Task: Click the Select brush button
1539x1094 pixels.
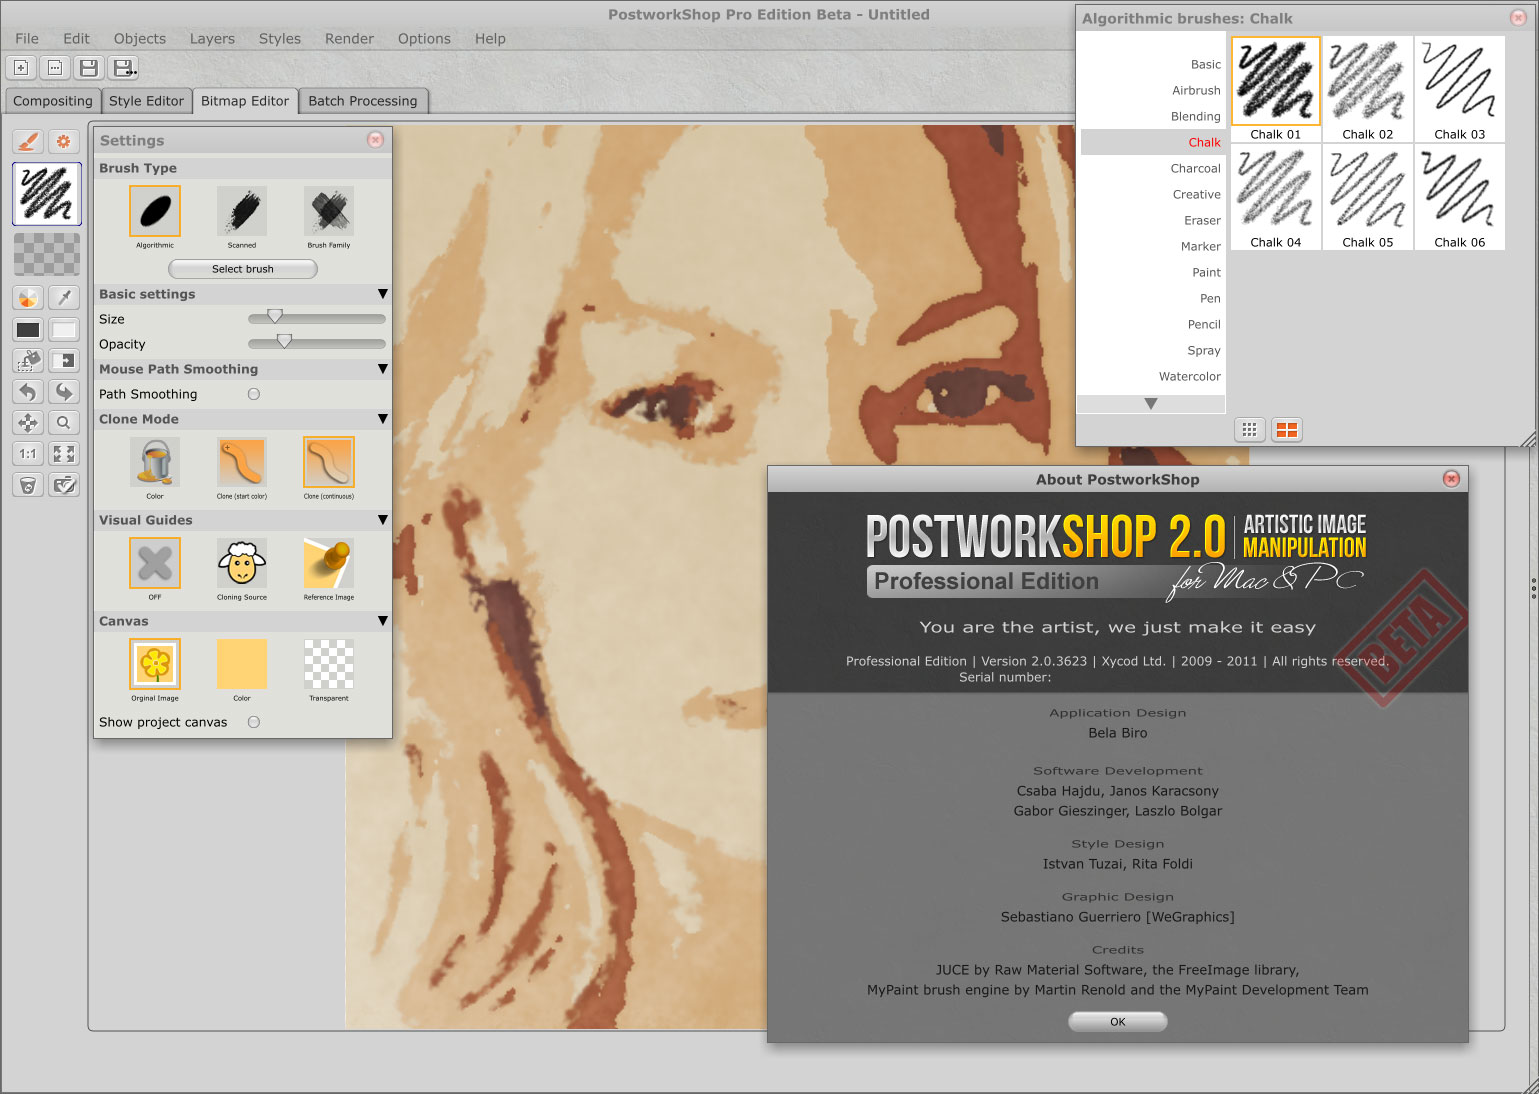Action: click(x=243, y=269)
